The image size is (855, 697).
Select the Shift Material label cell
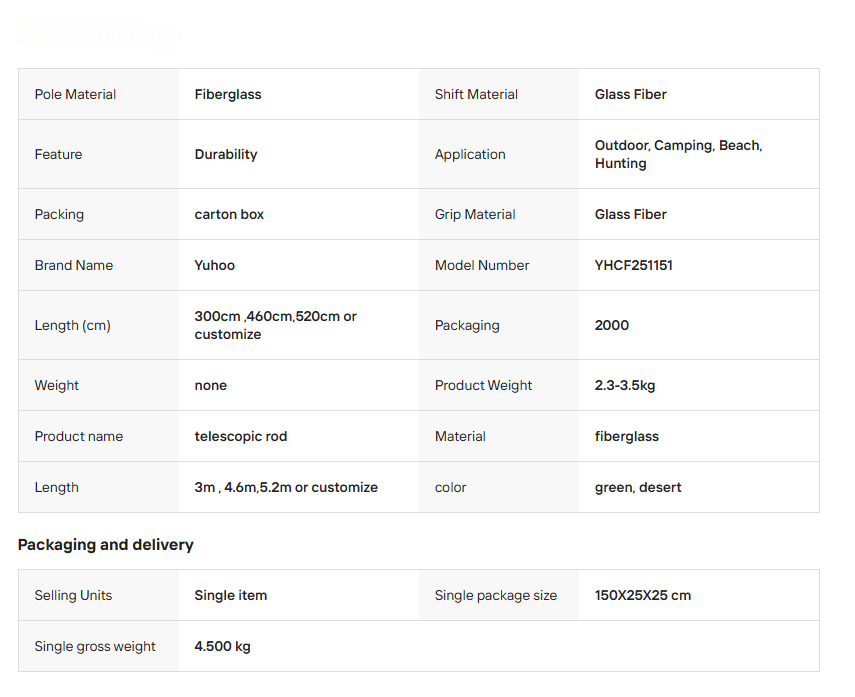pos(476,94)
